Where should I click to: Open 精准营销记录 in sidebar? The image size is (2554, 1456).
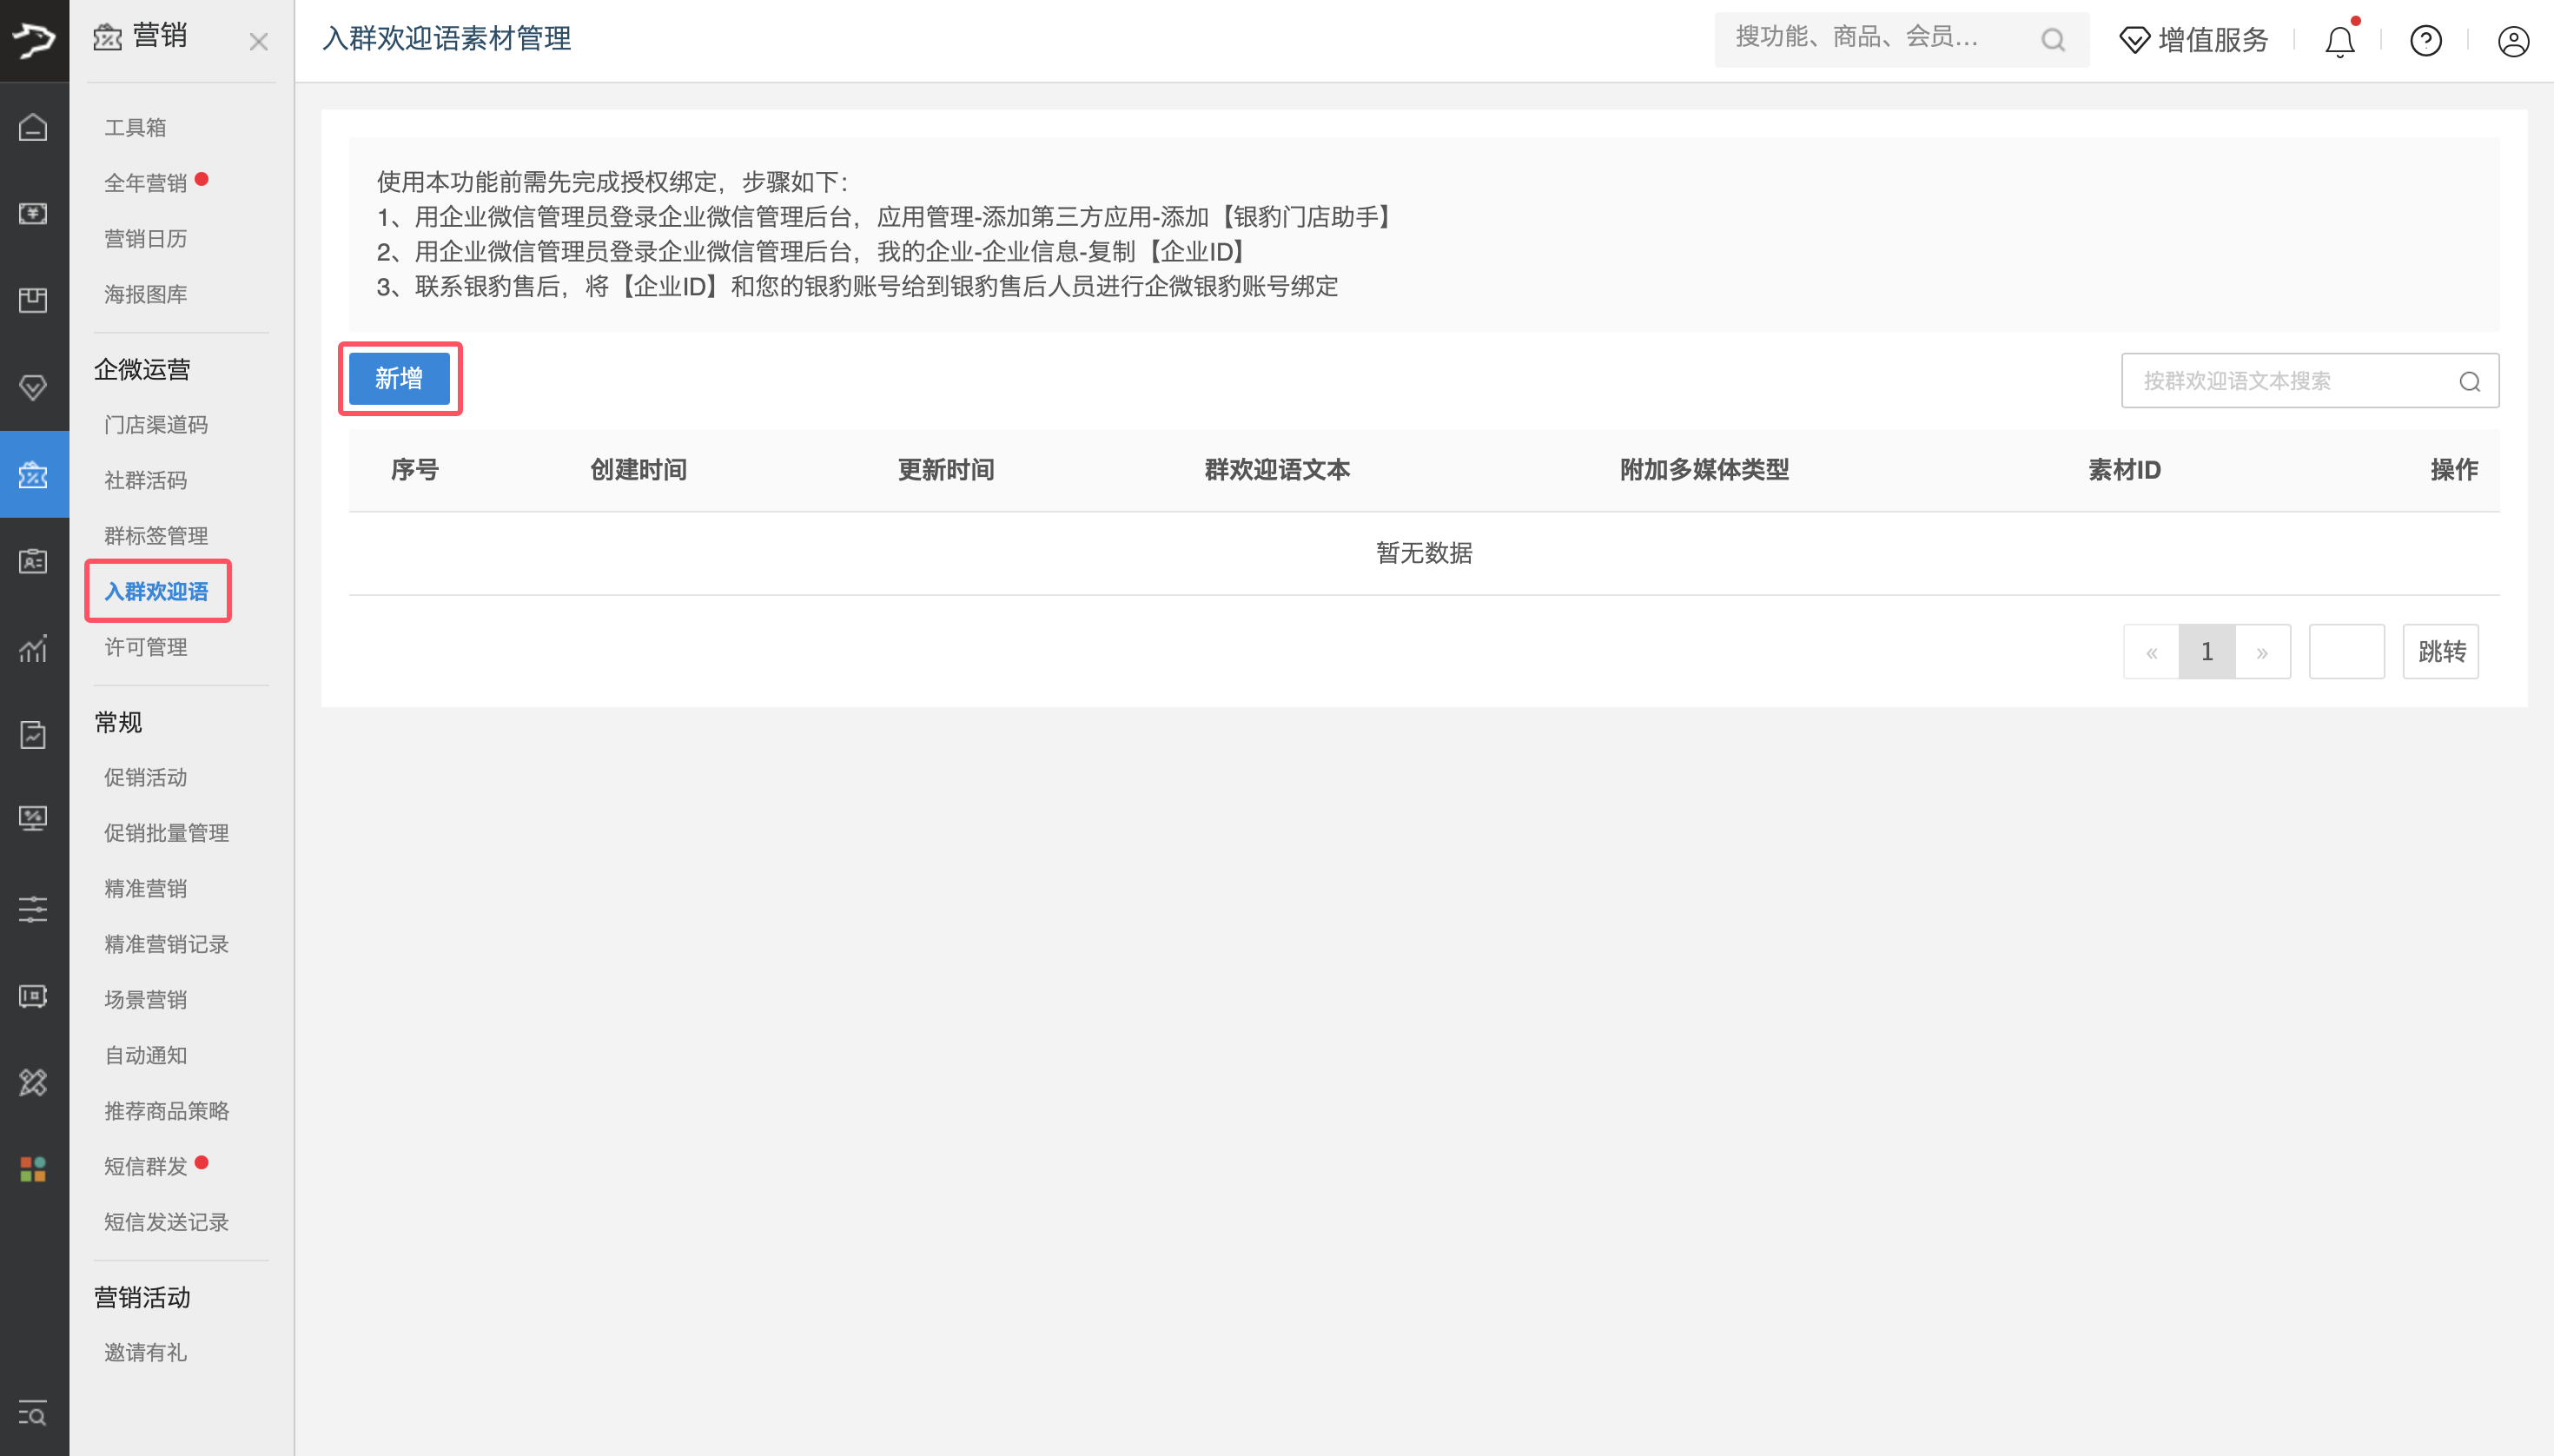click(x=167, y=944)
